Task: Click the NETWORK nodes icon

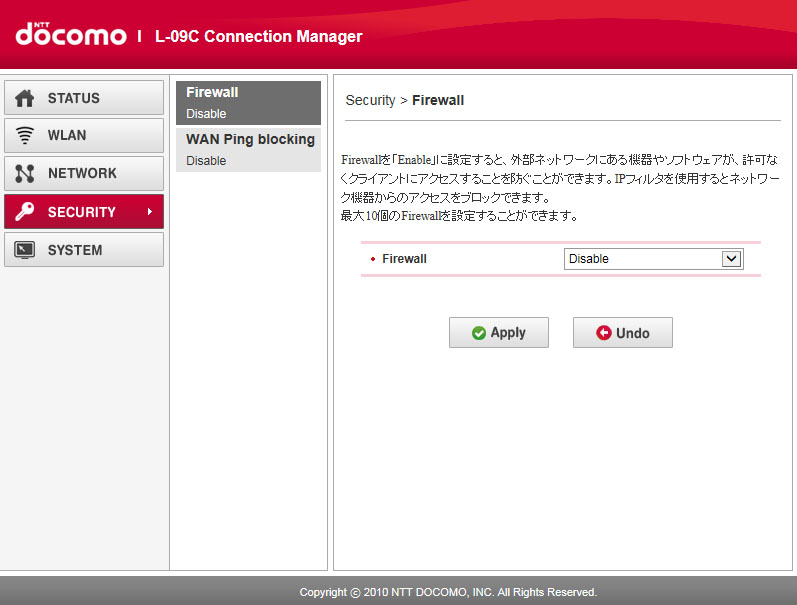Action: [x=26, y=174]
